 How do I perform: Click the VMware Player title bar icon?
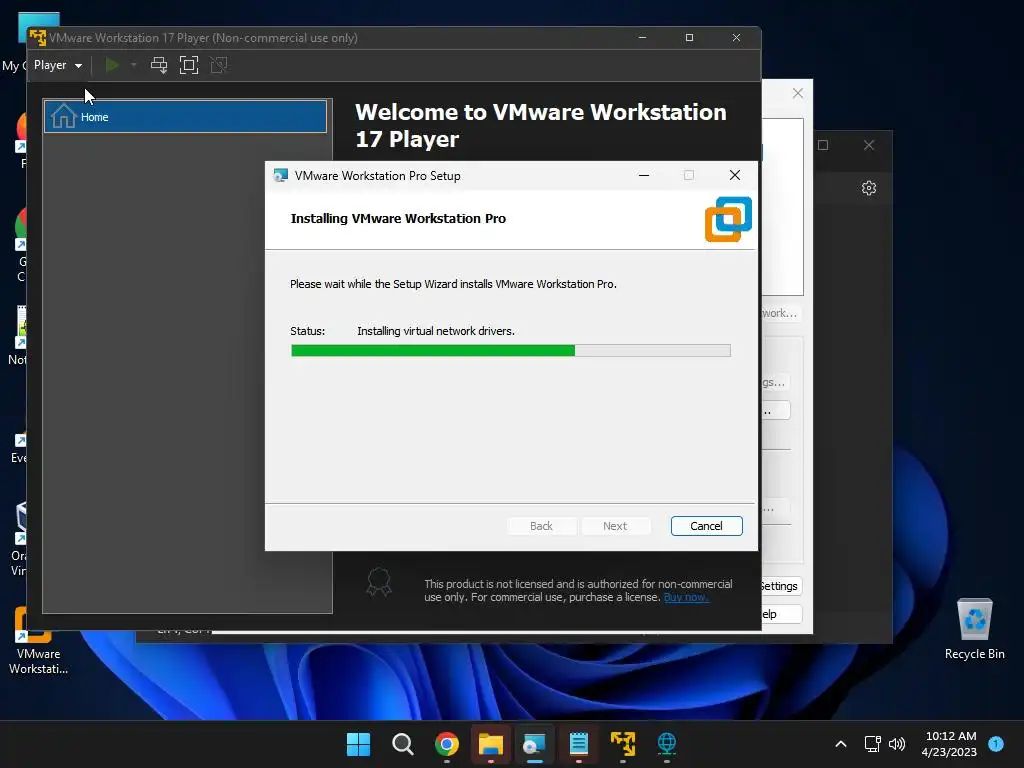tap(38, 38)
